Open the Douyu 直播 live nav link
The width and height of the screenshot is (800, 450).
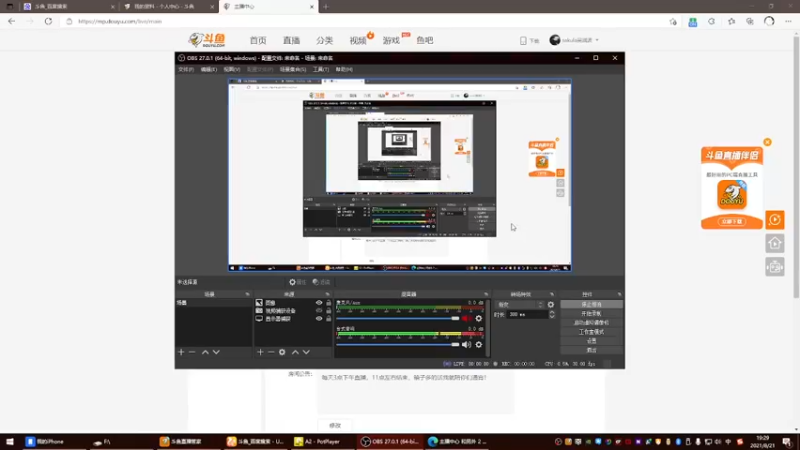coord(291,40)
